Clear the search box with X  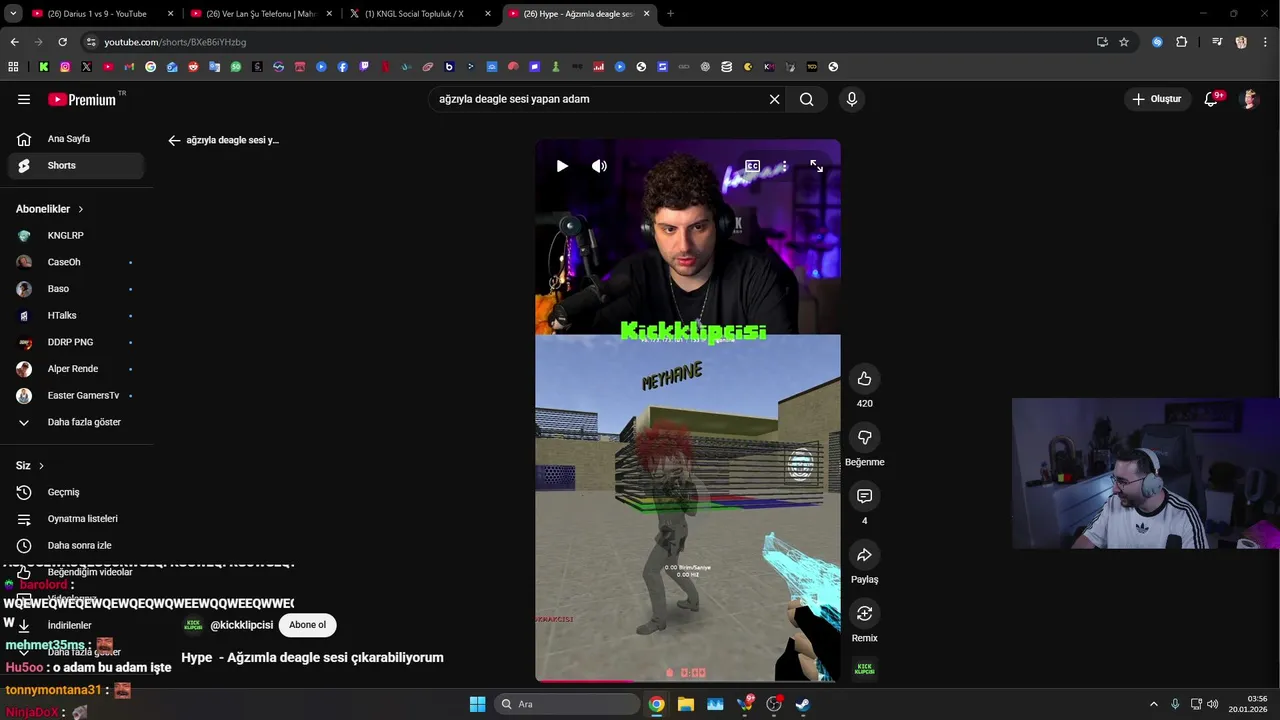pyautogui.click(x=774, y=99)
